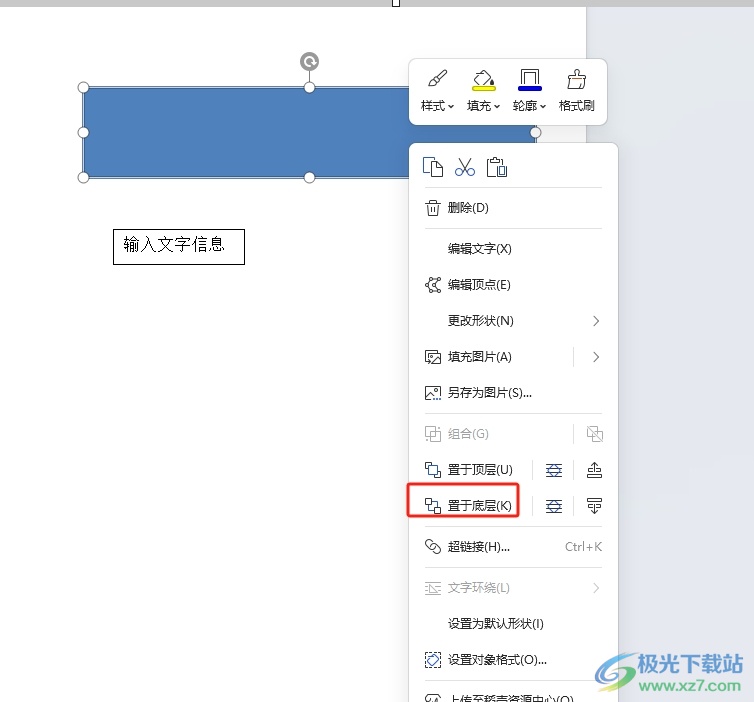Viewport: 754px width, 702px height.
Task: Click the 轮廓 outline icon
Action: [x=529, y=80]
